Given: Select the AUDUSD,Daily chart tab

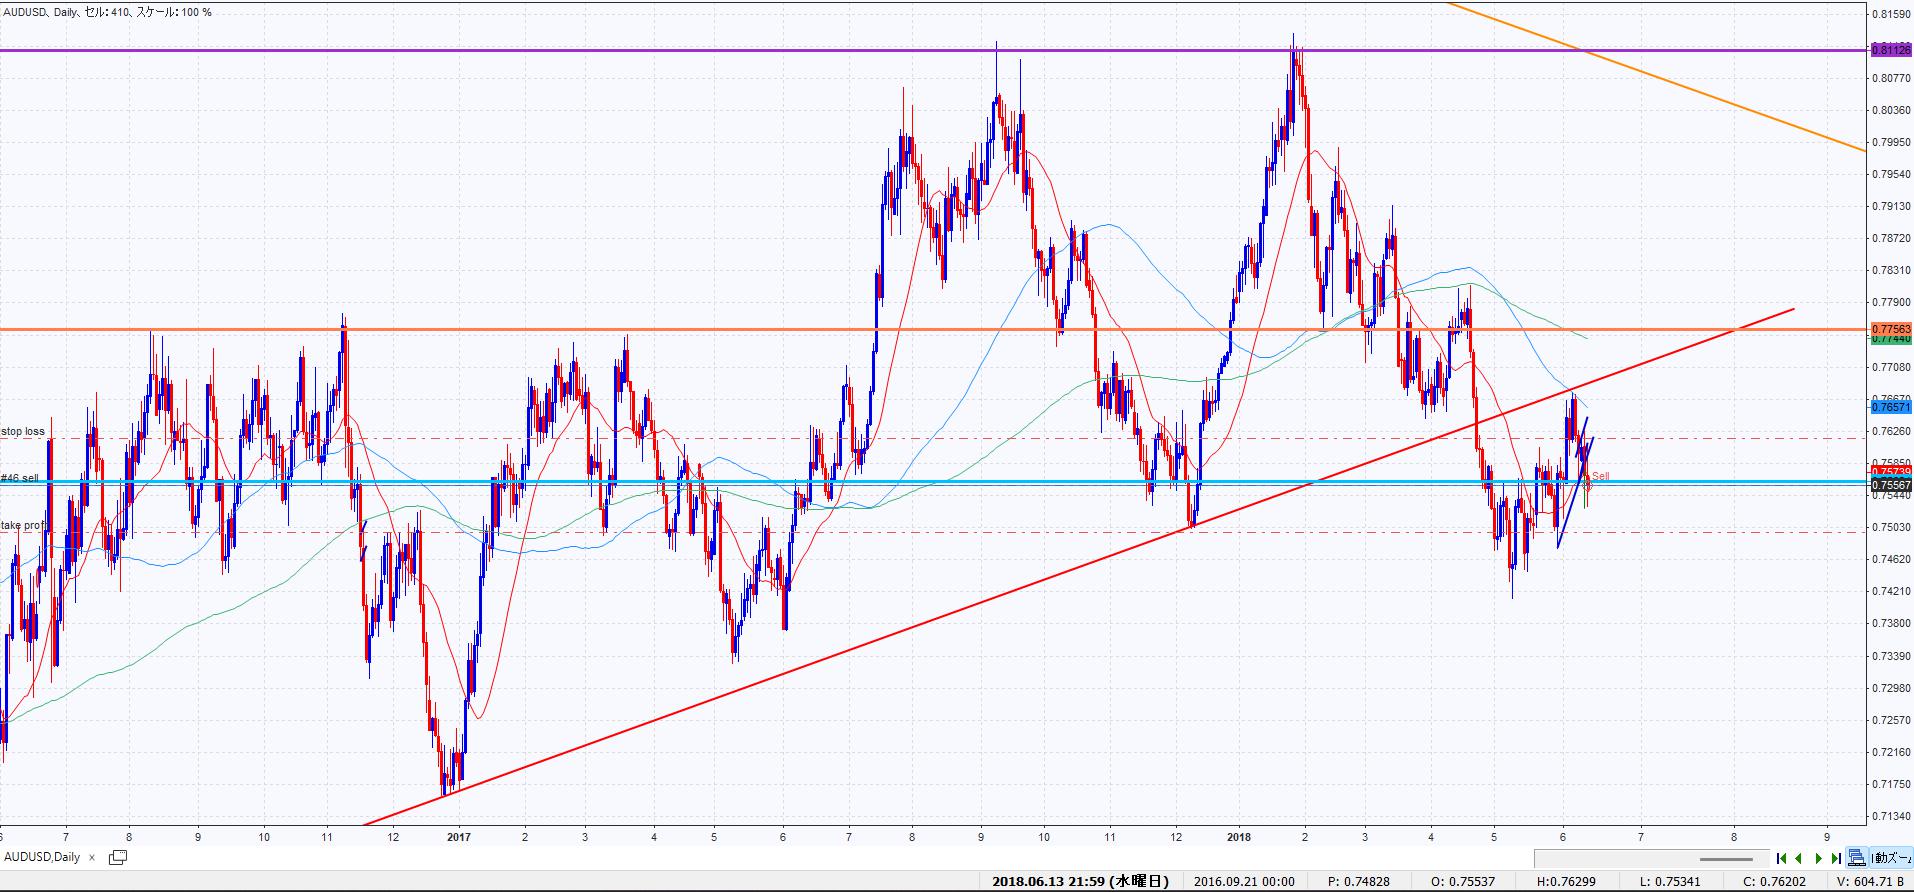Looking at the screenshot, I should pyautogui.click(x=42, y=857).
